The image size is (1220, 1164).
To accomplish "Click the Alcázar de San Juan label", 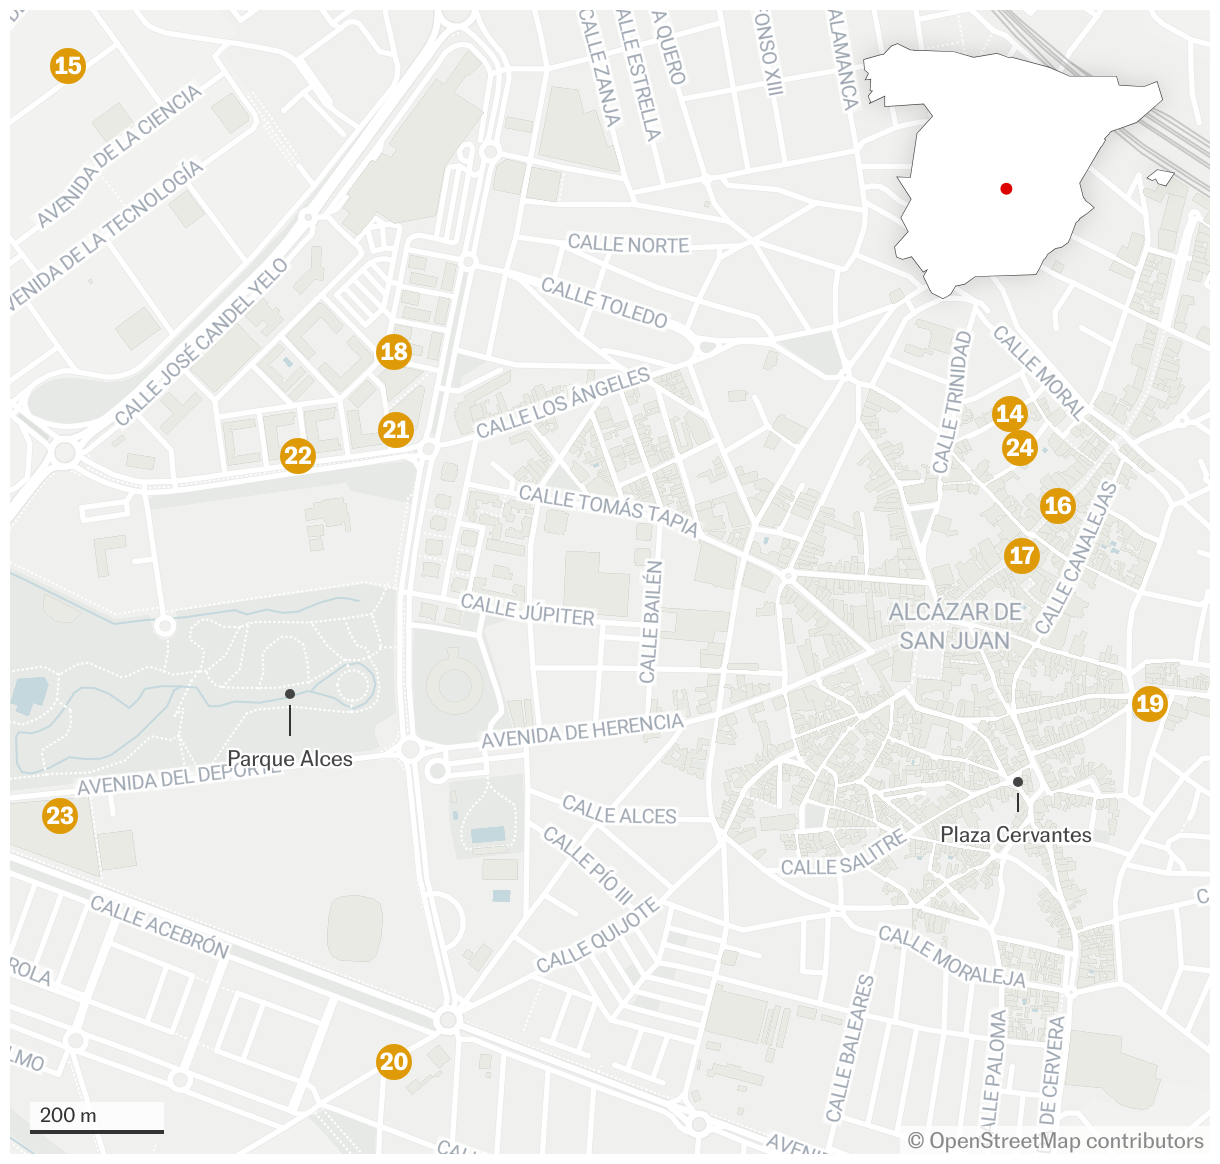I will pyautogui.click(x=955, y=626).
